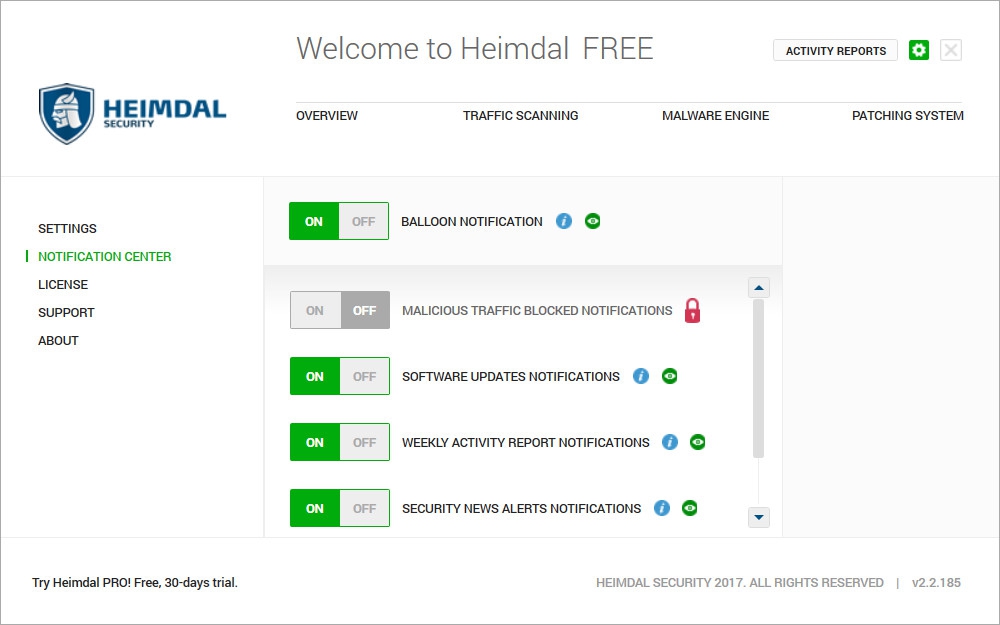Click the eye icon for Weekly Activity Report
Screen dimensions: 1000x625
coord(698,442)
